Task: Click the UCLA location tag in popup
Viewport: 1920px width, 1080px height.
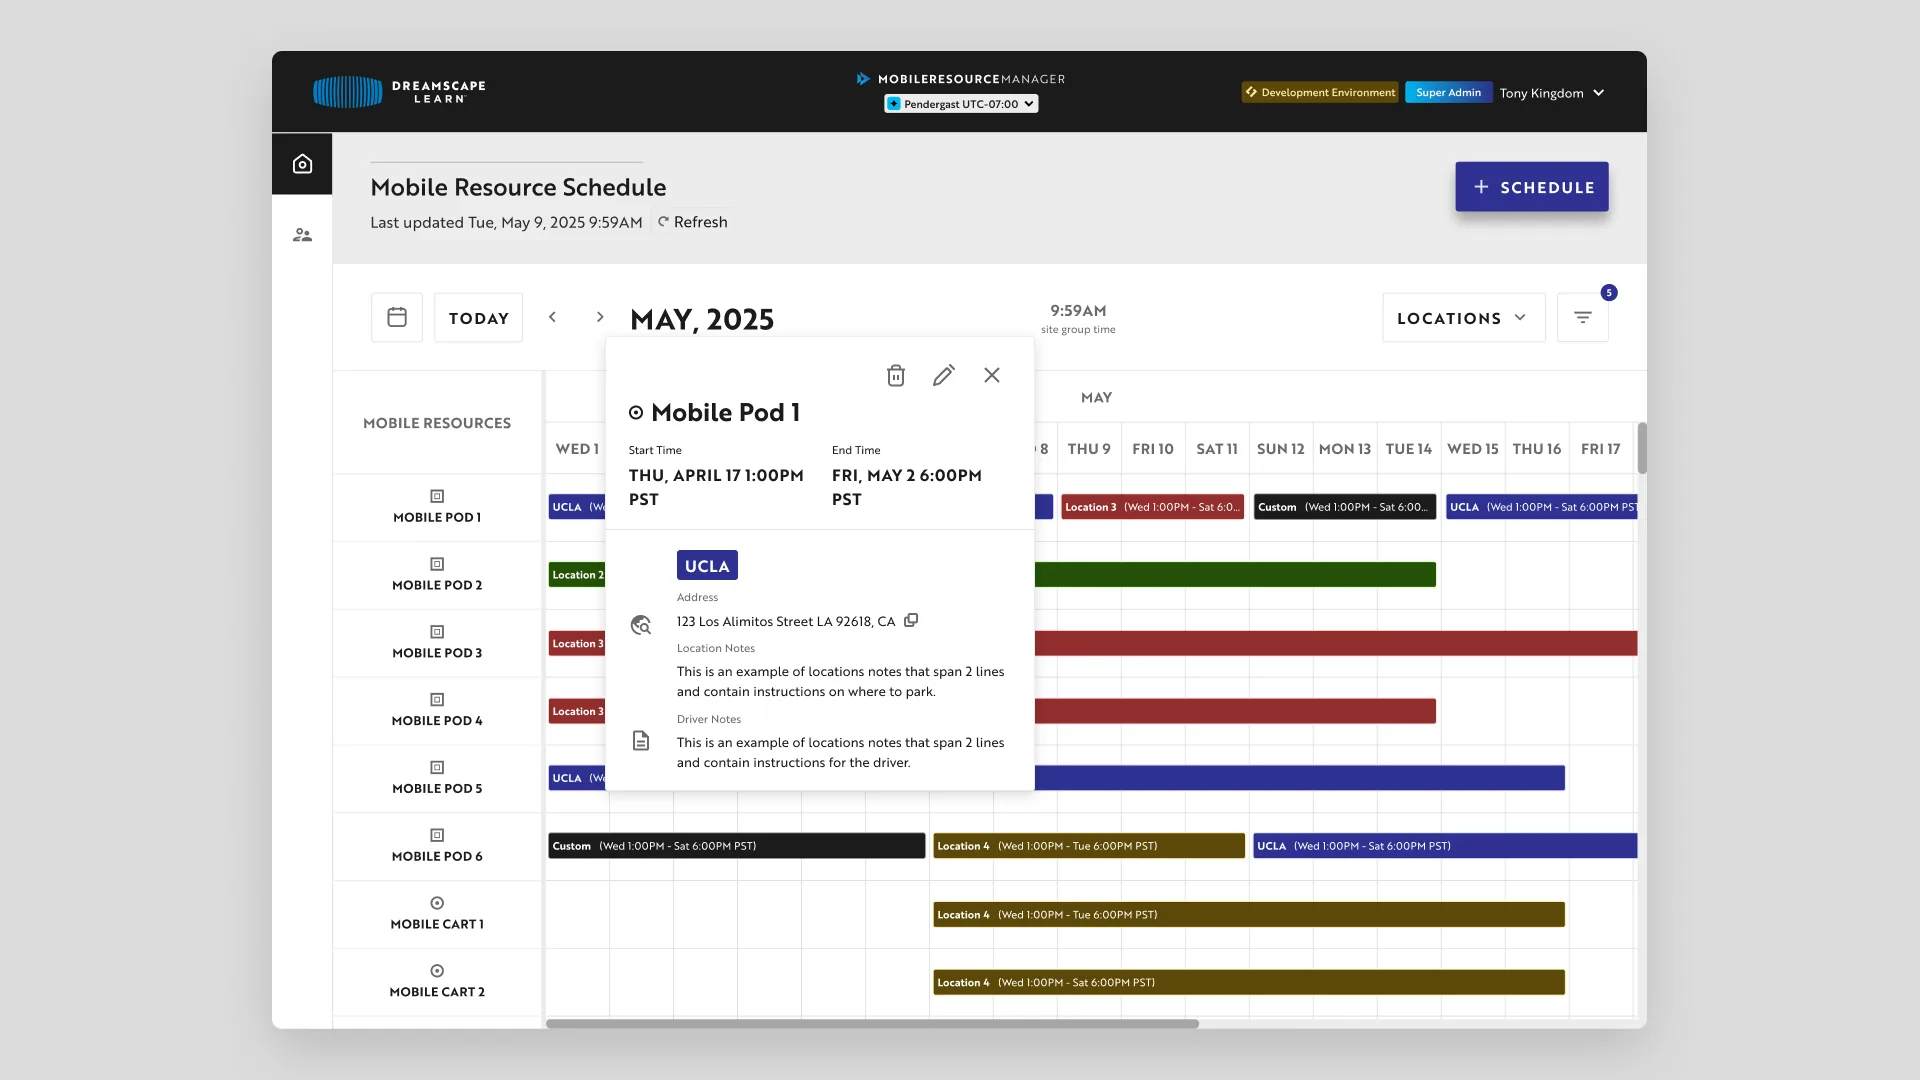Action: pyautogui.click(x=707, y=565)
